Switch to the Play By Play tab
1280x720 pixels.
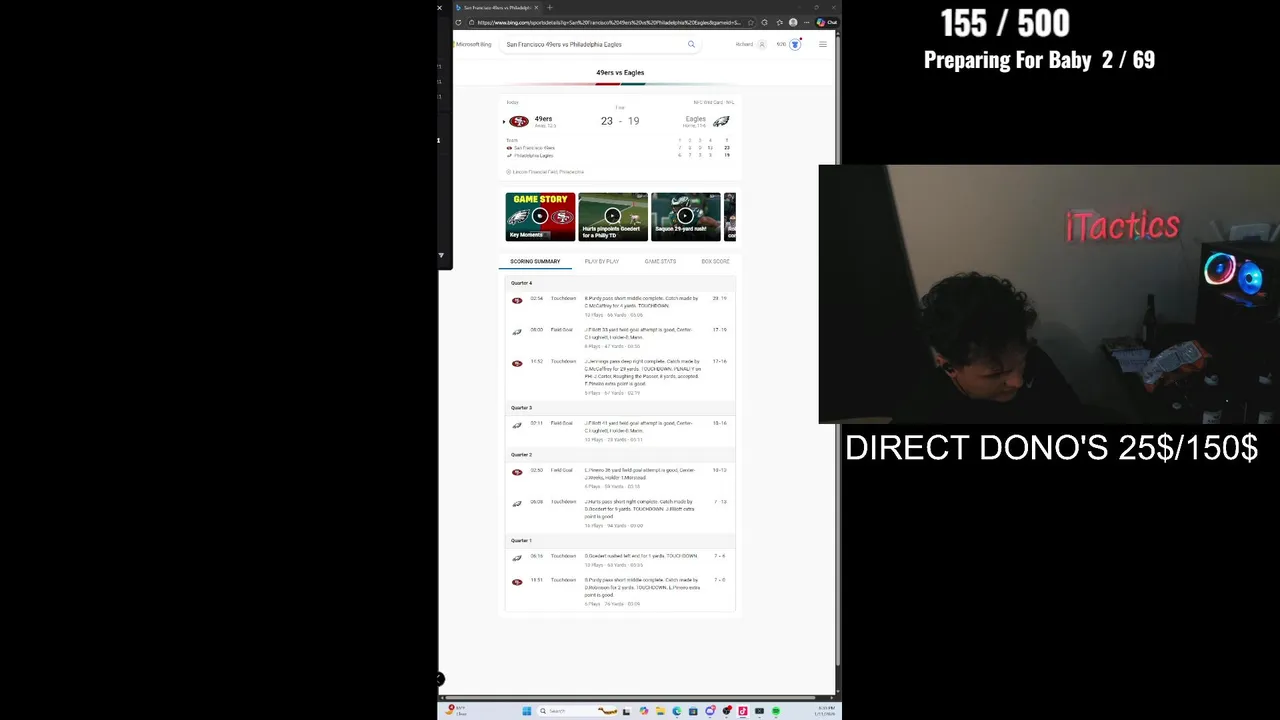pos(602,261)
